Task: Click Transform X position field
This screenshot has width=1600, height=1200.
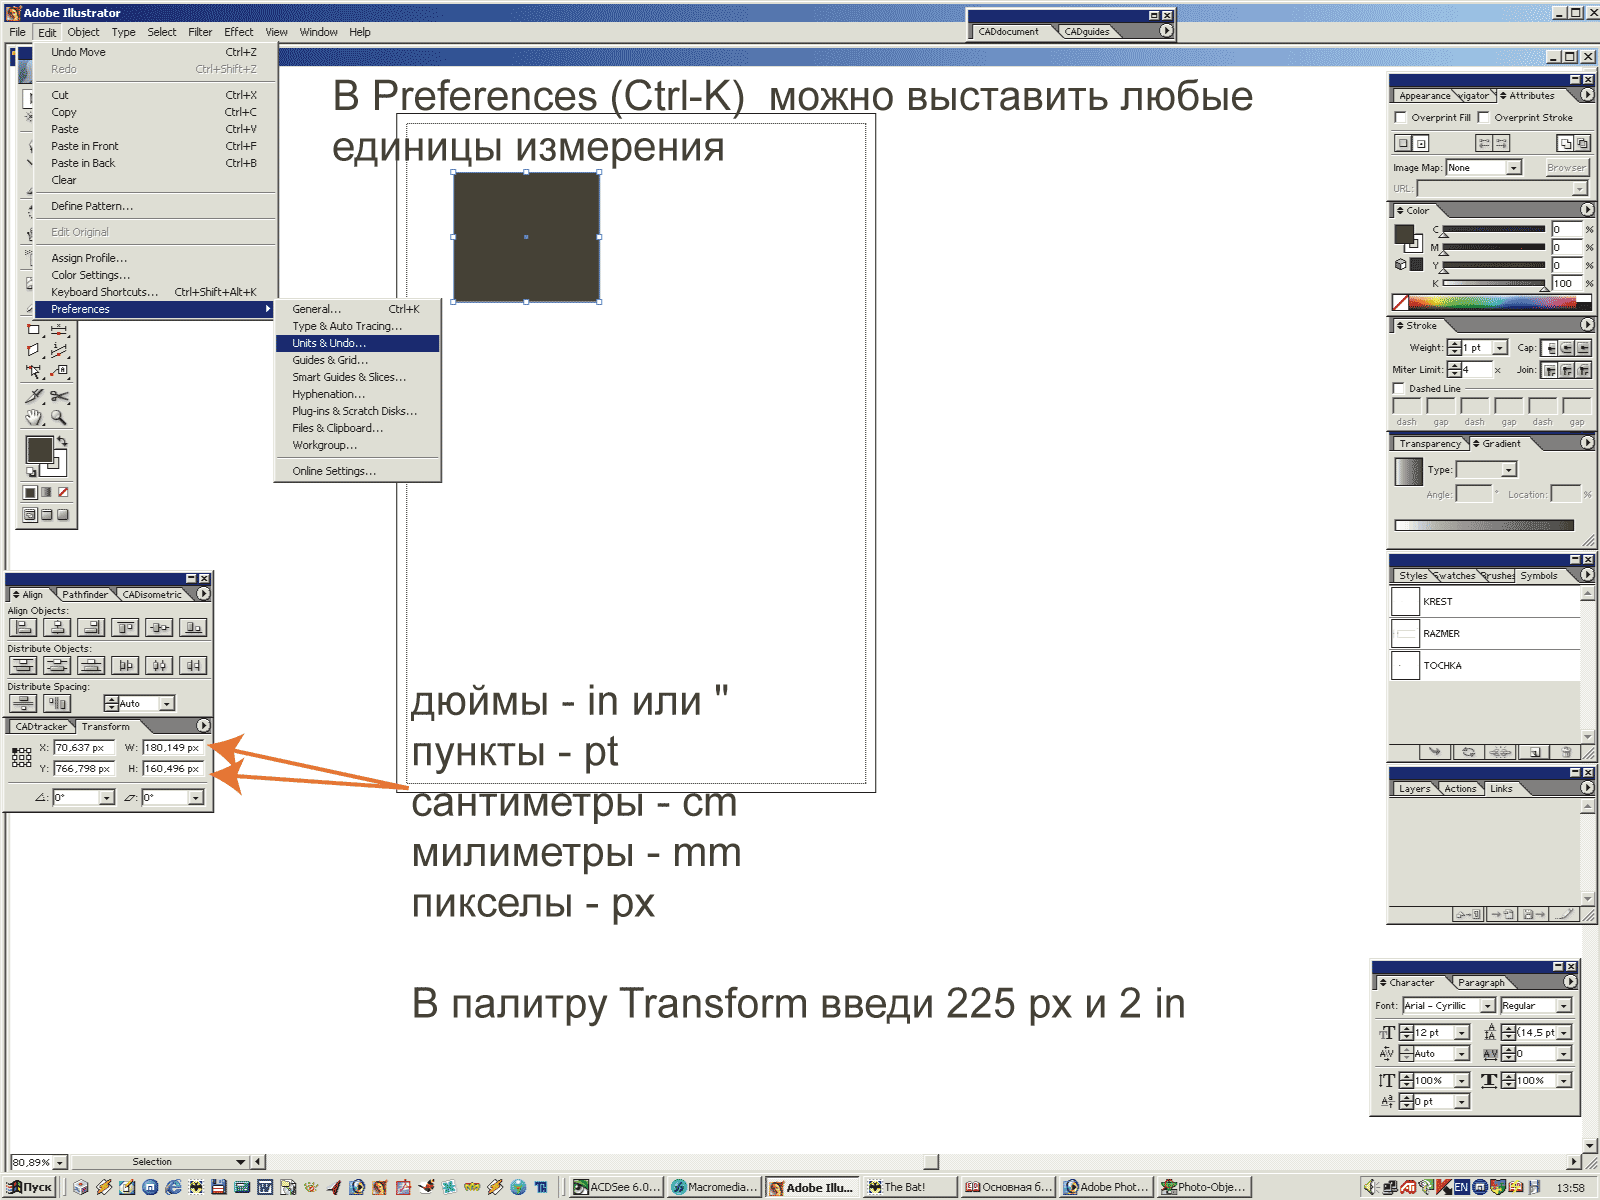Action: pos(84,748)
